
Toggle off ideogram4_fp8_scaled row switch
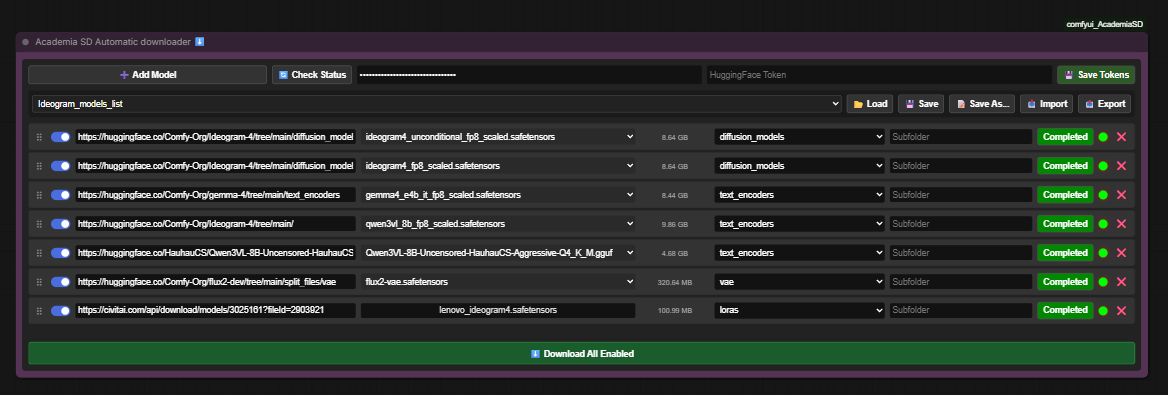pyautogui.click(x=60, y=165)
